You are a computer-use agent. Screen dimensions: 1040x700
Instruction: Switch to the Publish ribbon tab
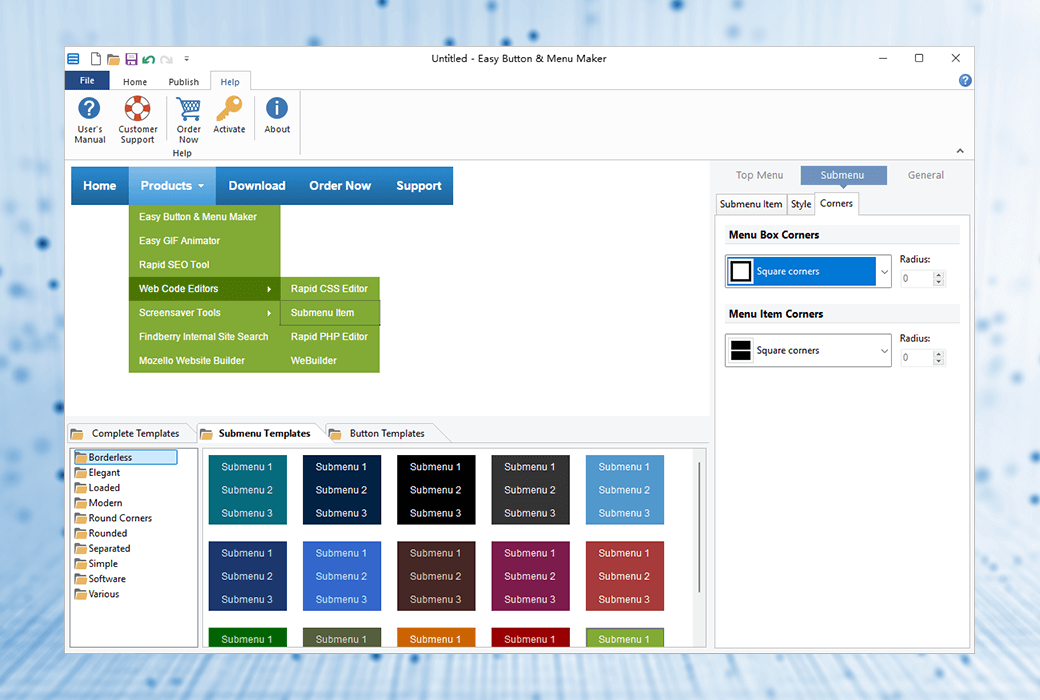184,82
